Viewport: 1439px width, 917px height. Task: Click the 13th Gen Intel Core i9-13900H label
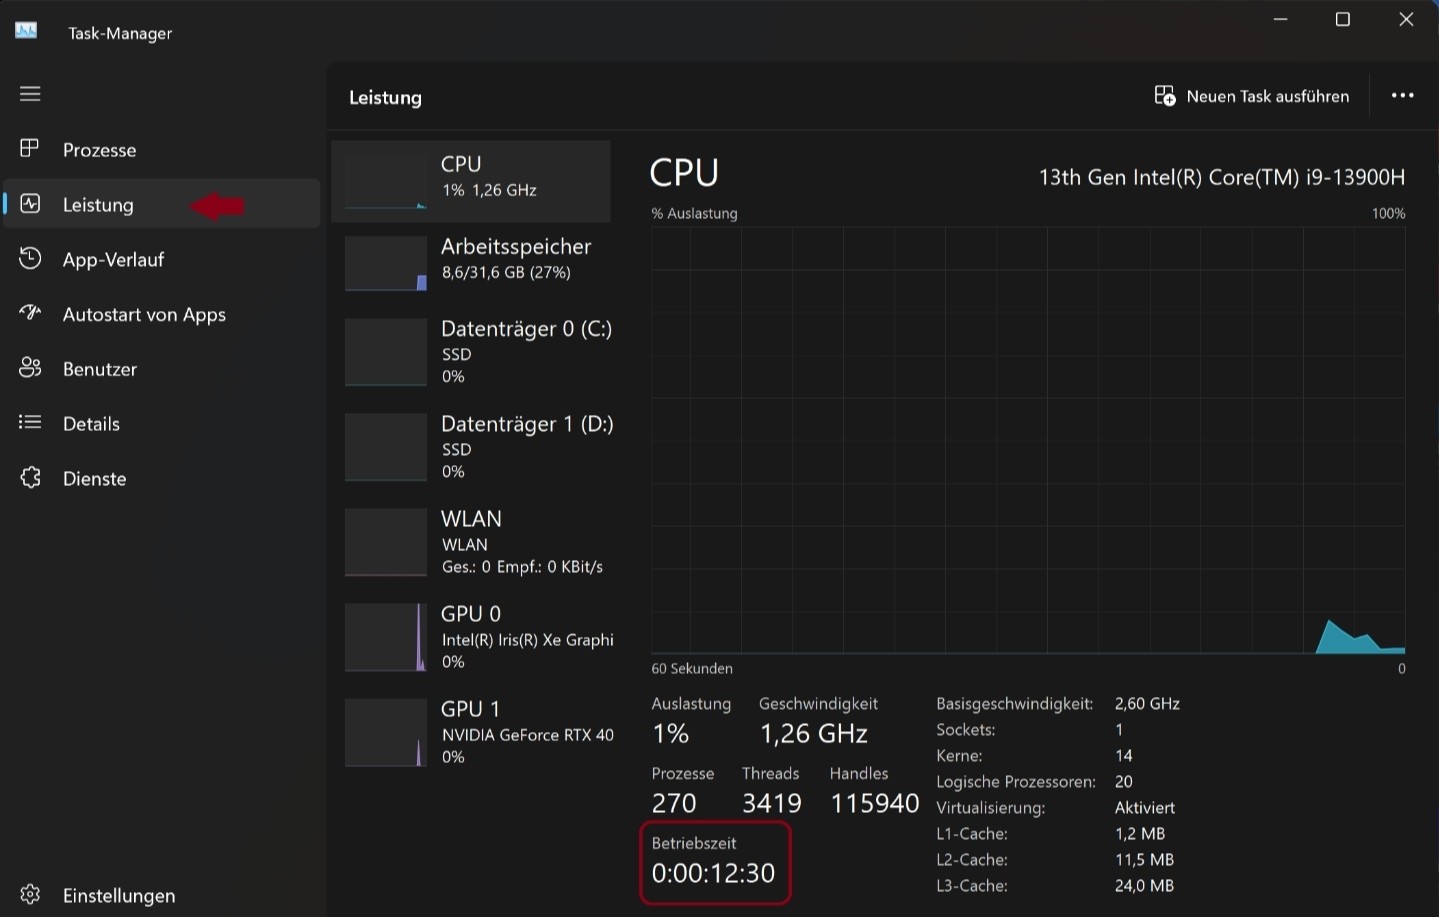click(x=1222, y=177)
